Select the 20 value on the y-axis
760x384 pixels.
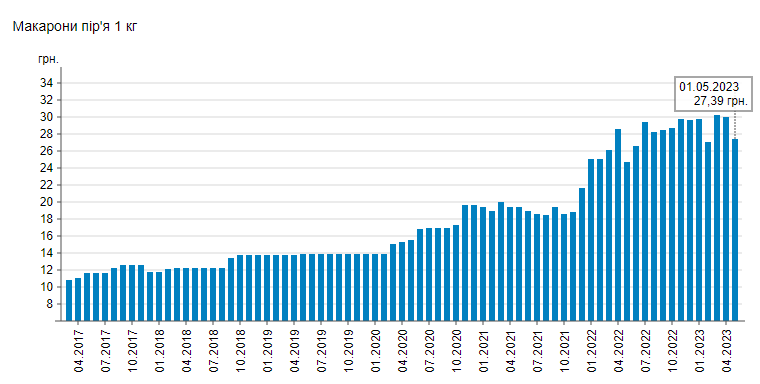(46, 202)
